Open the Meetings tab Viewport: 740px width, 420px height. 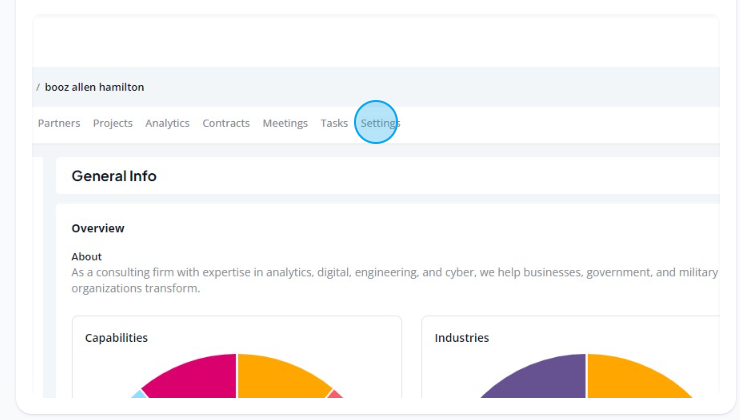tap(285, 123)
